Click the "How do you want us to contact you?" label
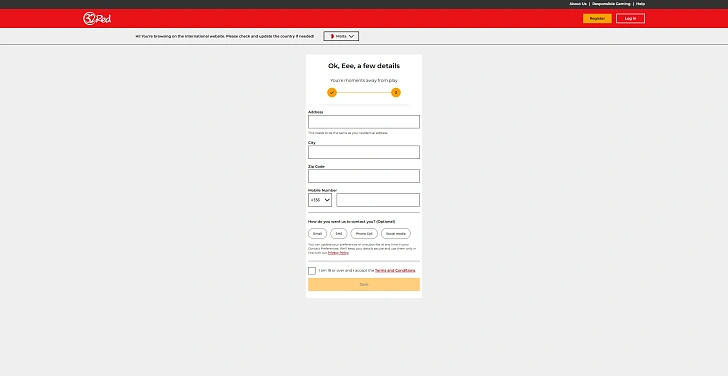This screenshot has width=728, height=376. (x=351, y=222)
